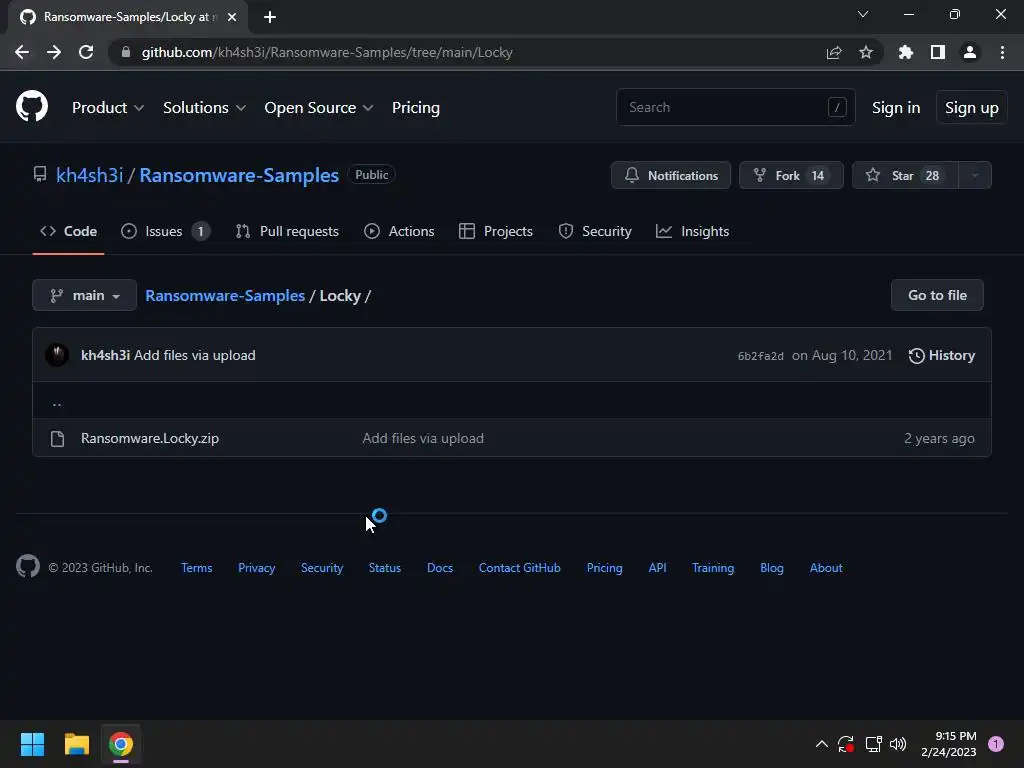
Task: Open the Chrome profile icon
Action: pos(969,52)
